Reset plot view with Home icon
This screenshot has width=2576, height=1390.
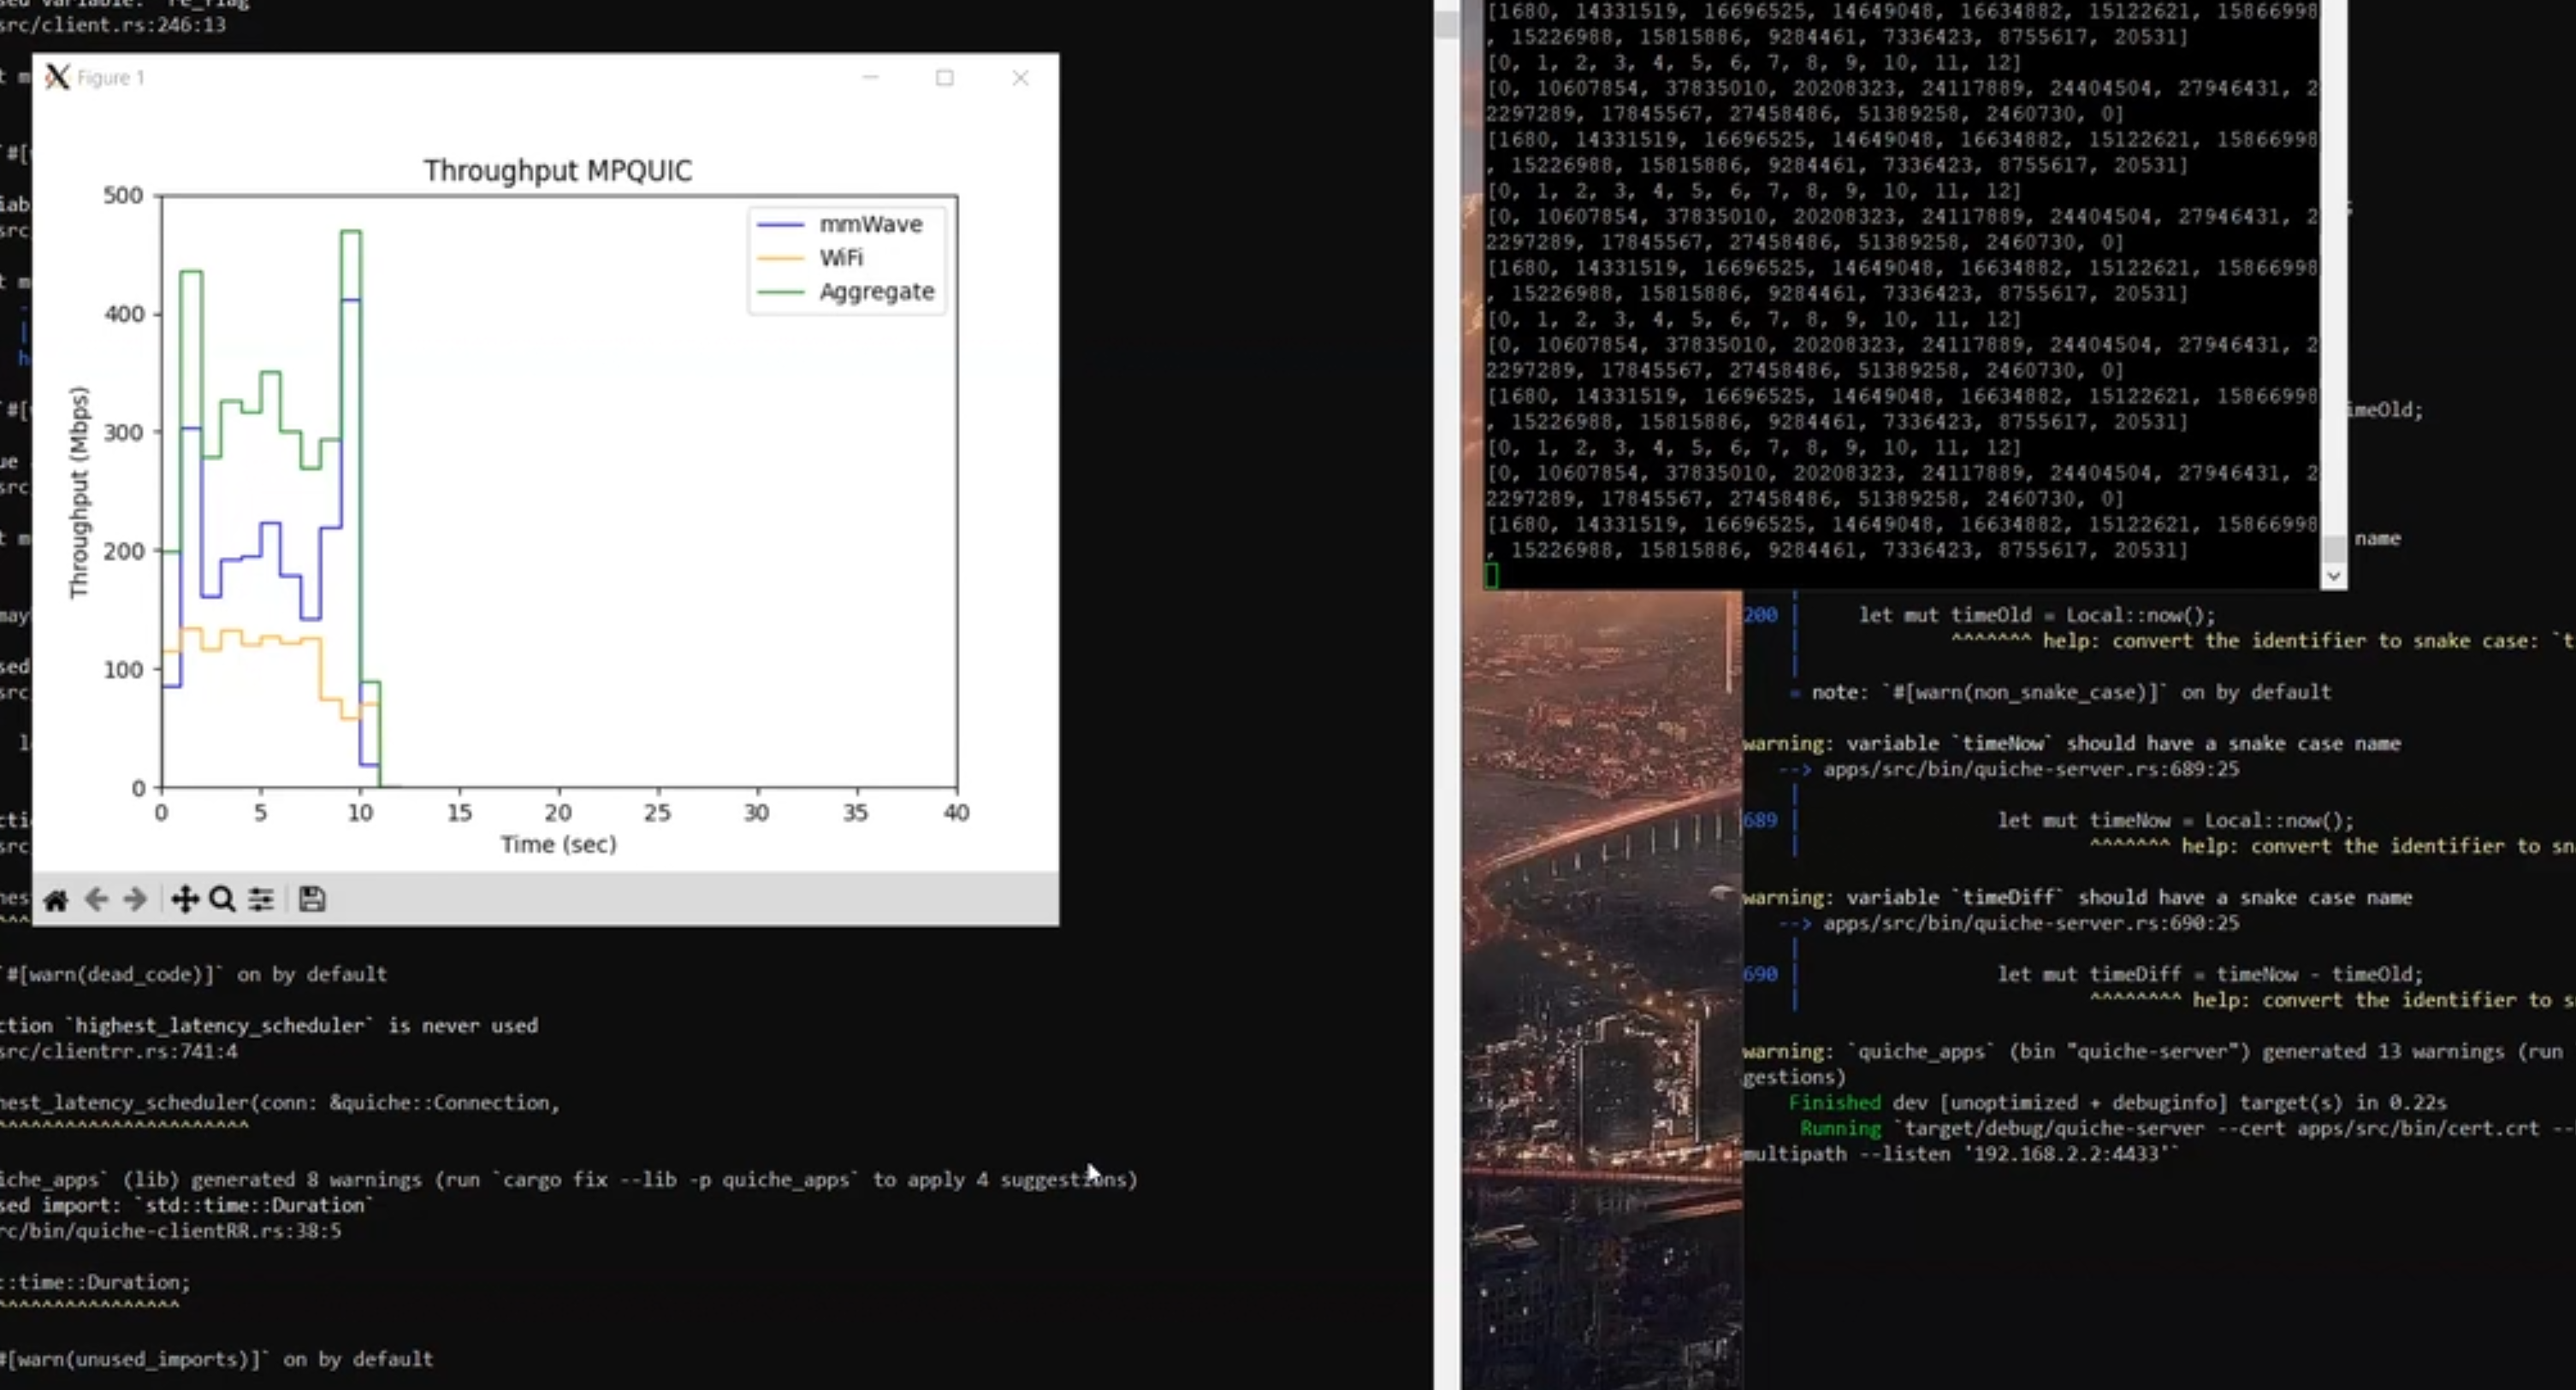click(56, 900)
